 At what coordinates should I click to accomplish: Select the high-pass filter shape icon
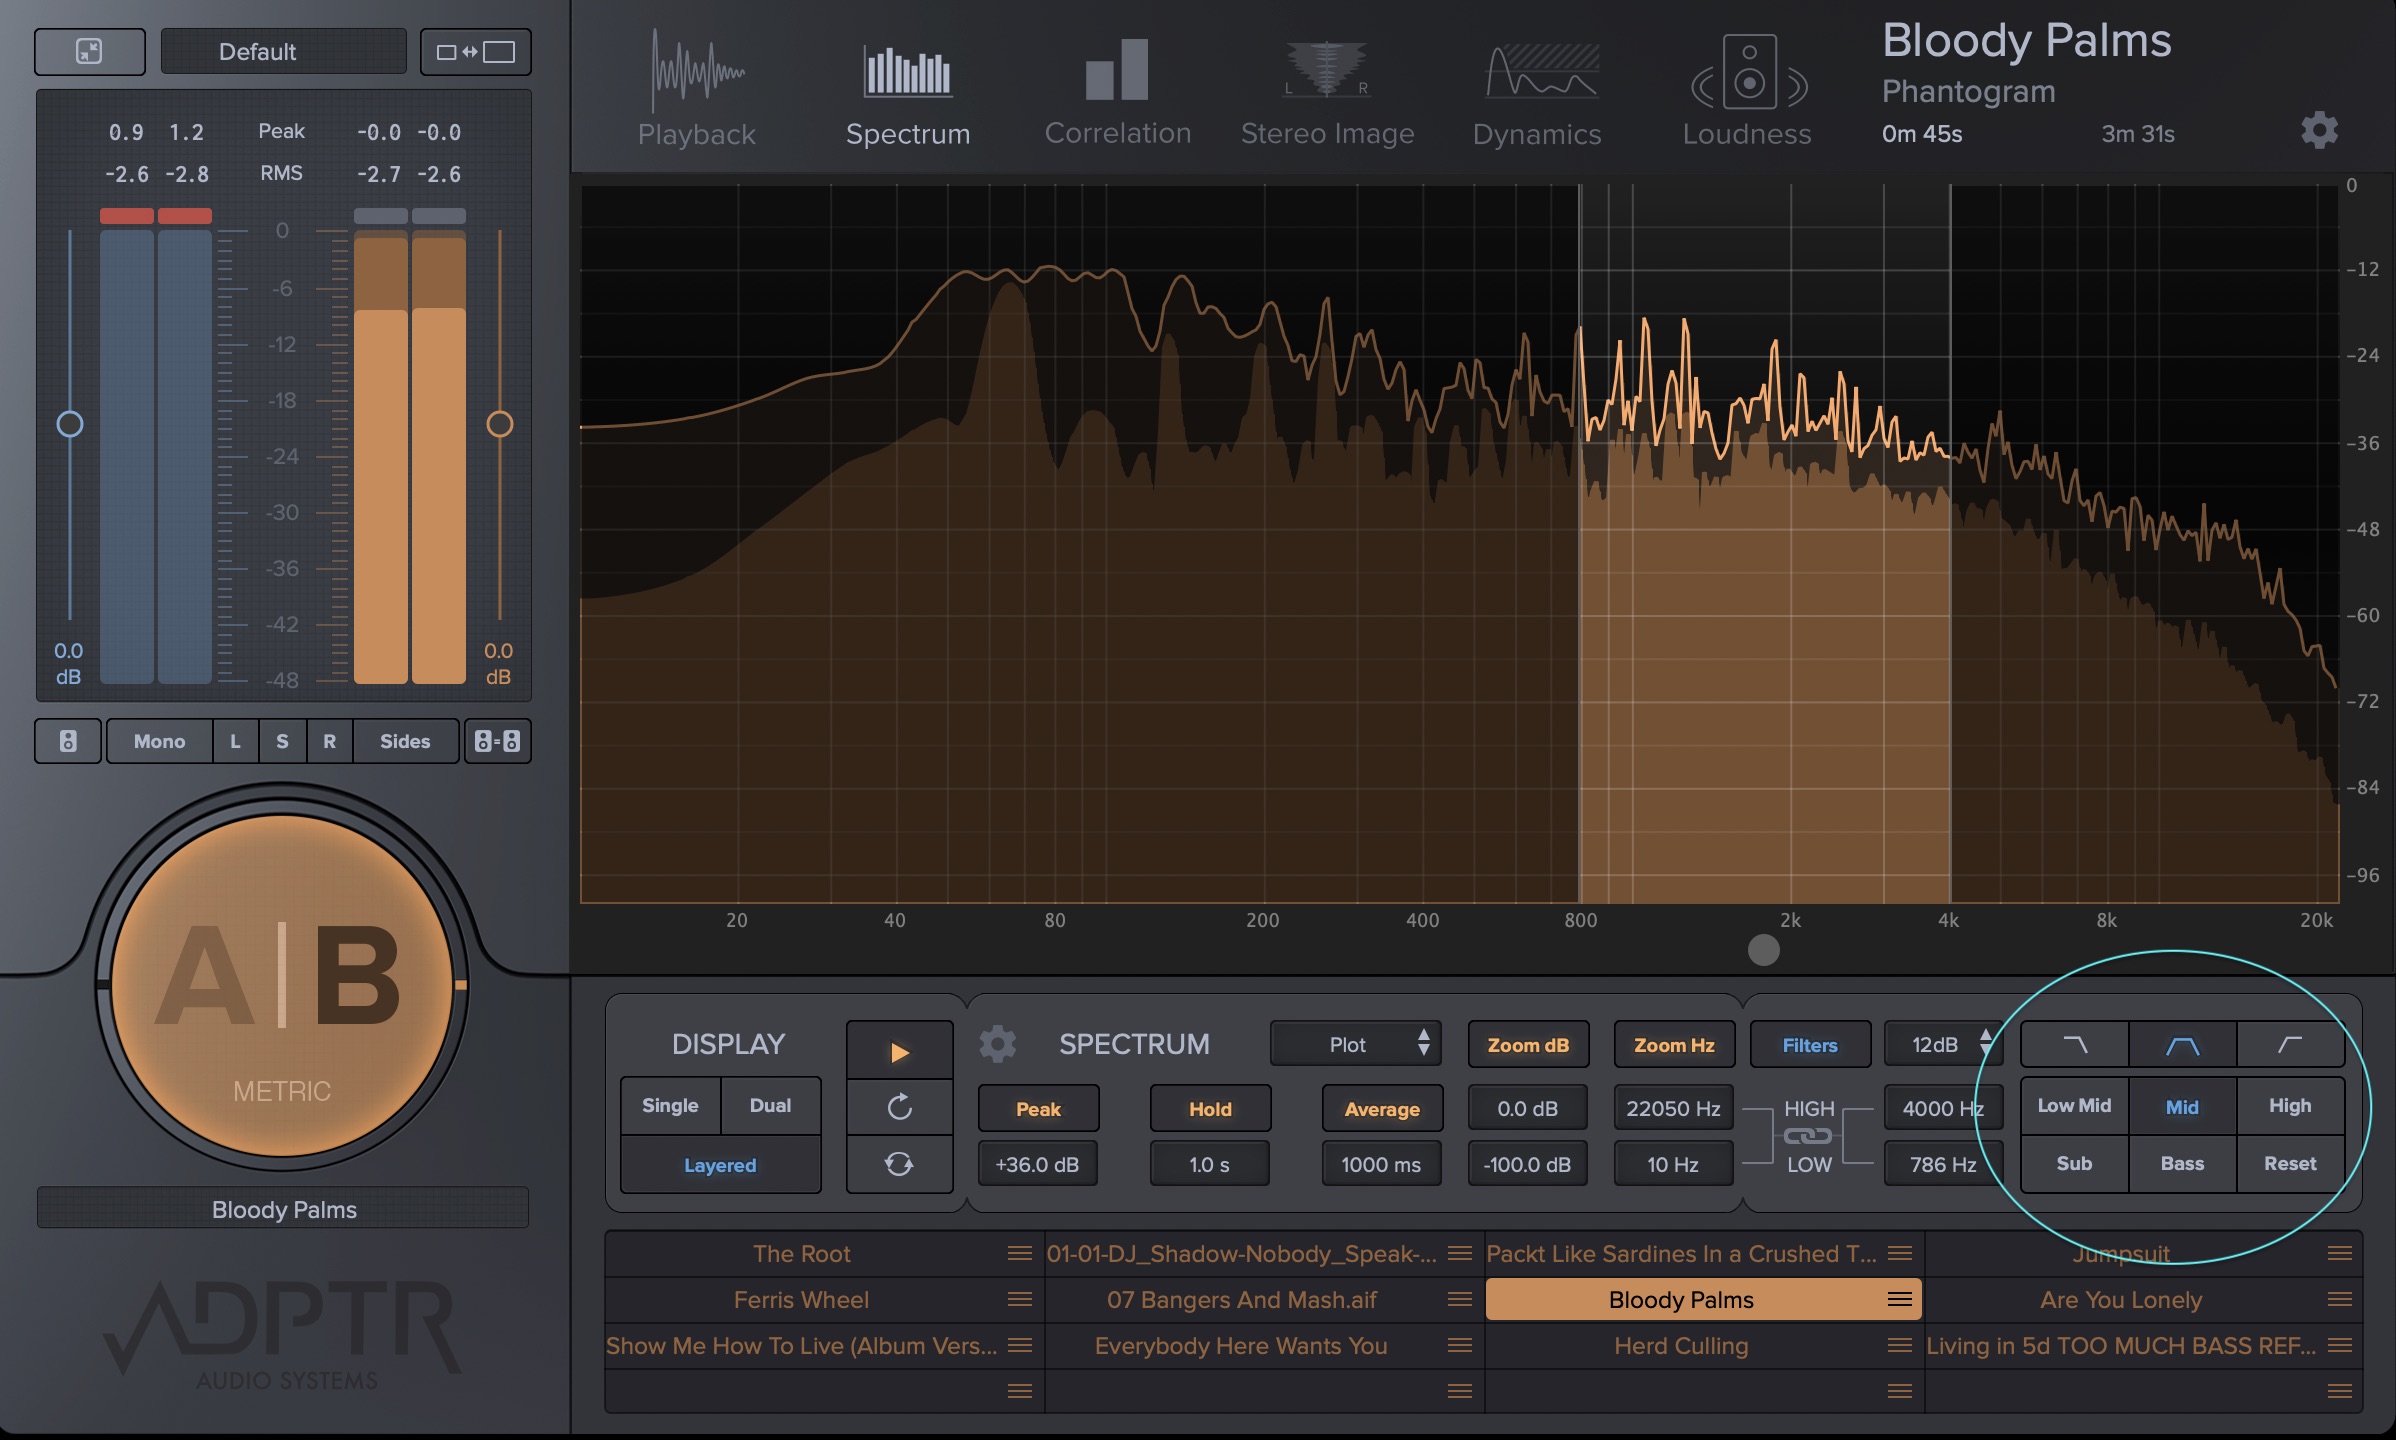pyautogui.click(x=2290, y=1045)
